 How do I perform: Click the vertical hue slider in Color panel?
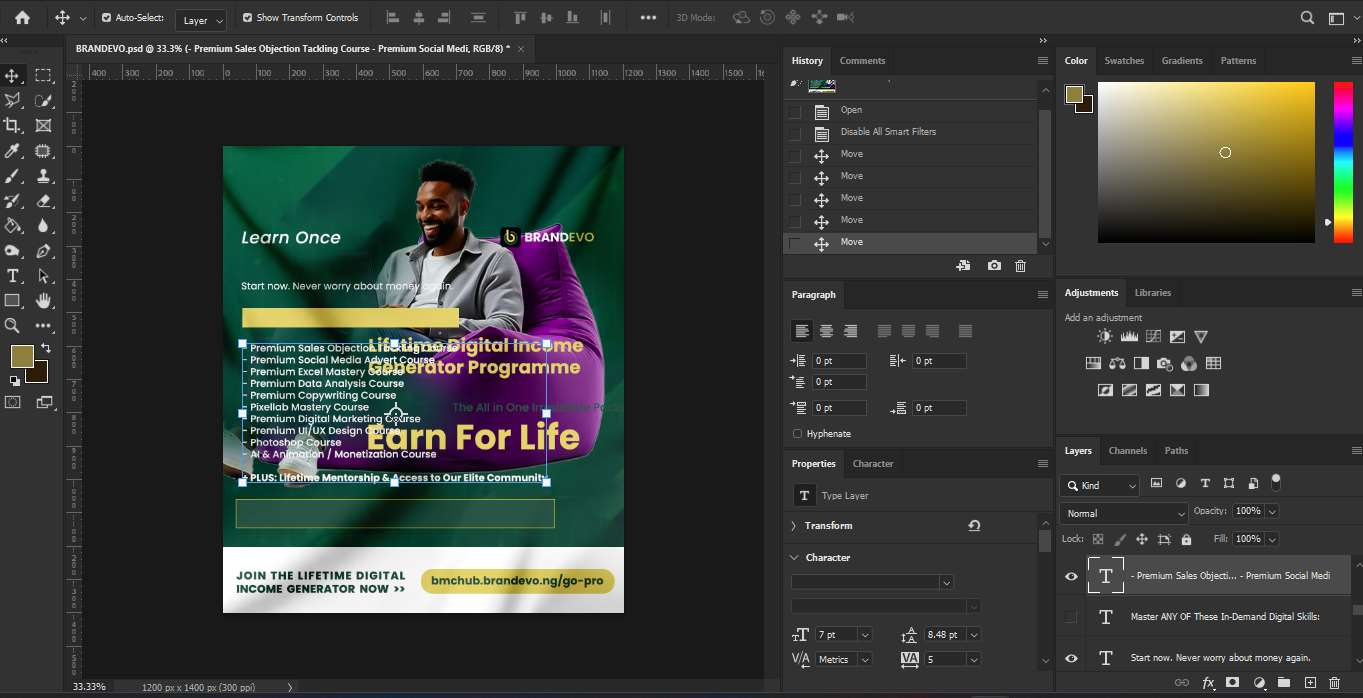1343,162
